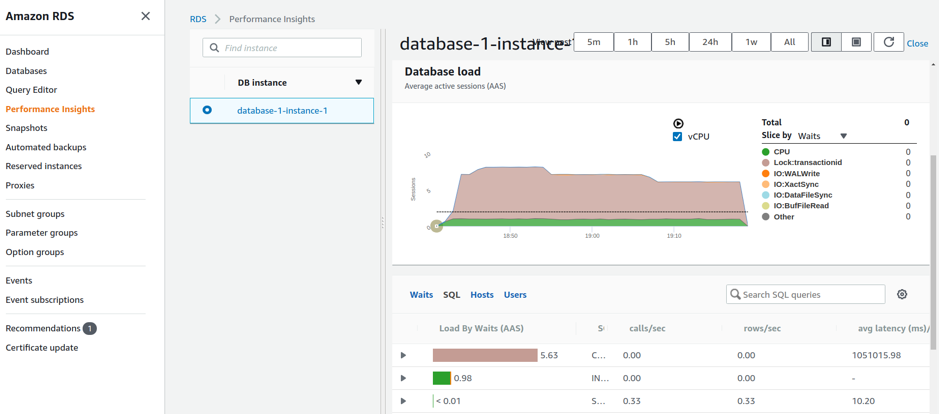The image size is (939, 414).
Task: Open Snapshots page
Action: click(x=26, y=128)
